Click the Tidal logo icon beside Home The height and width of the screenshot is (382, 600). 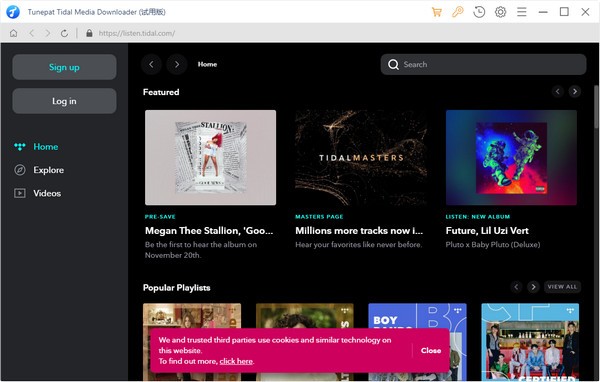pos(20,147)
